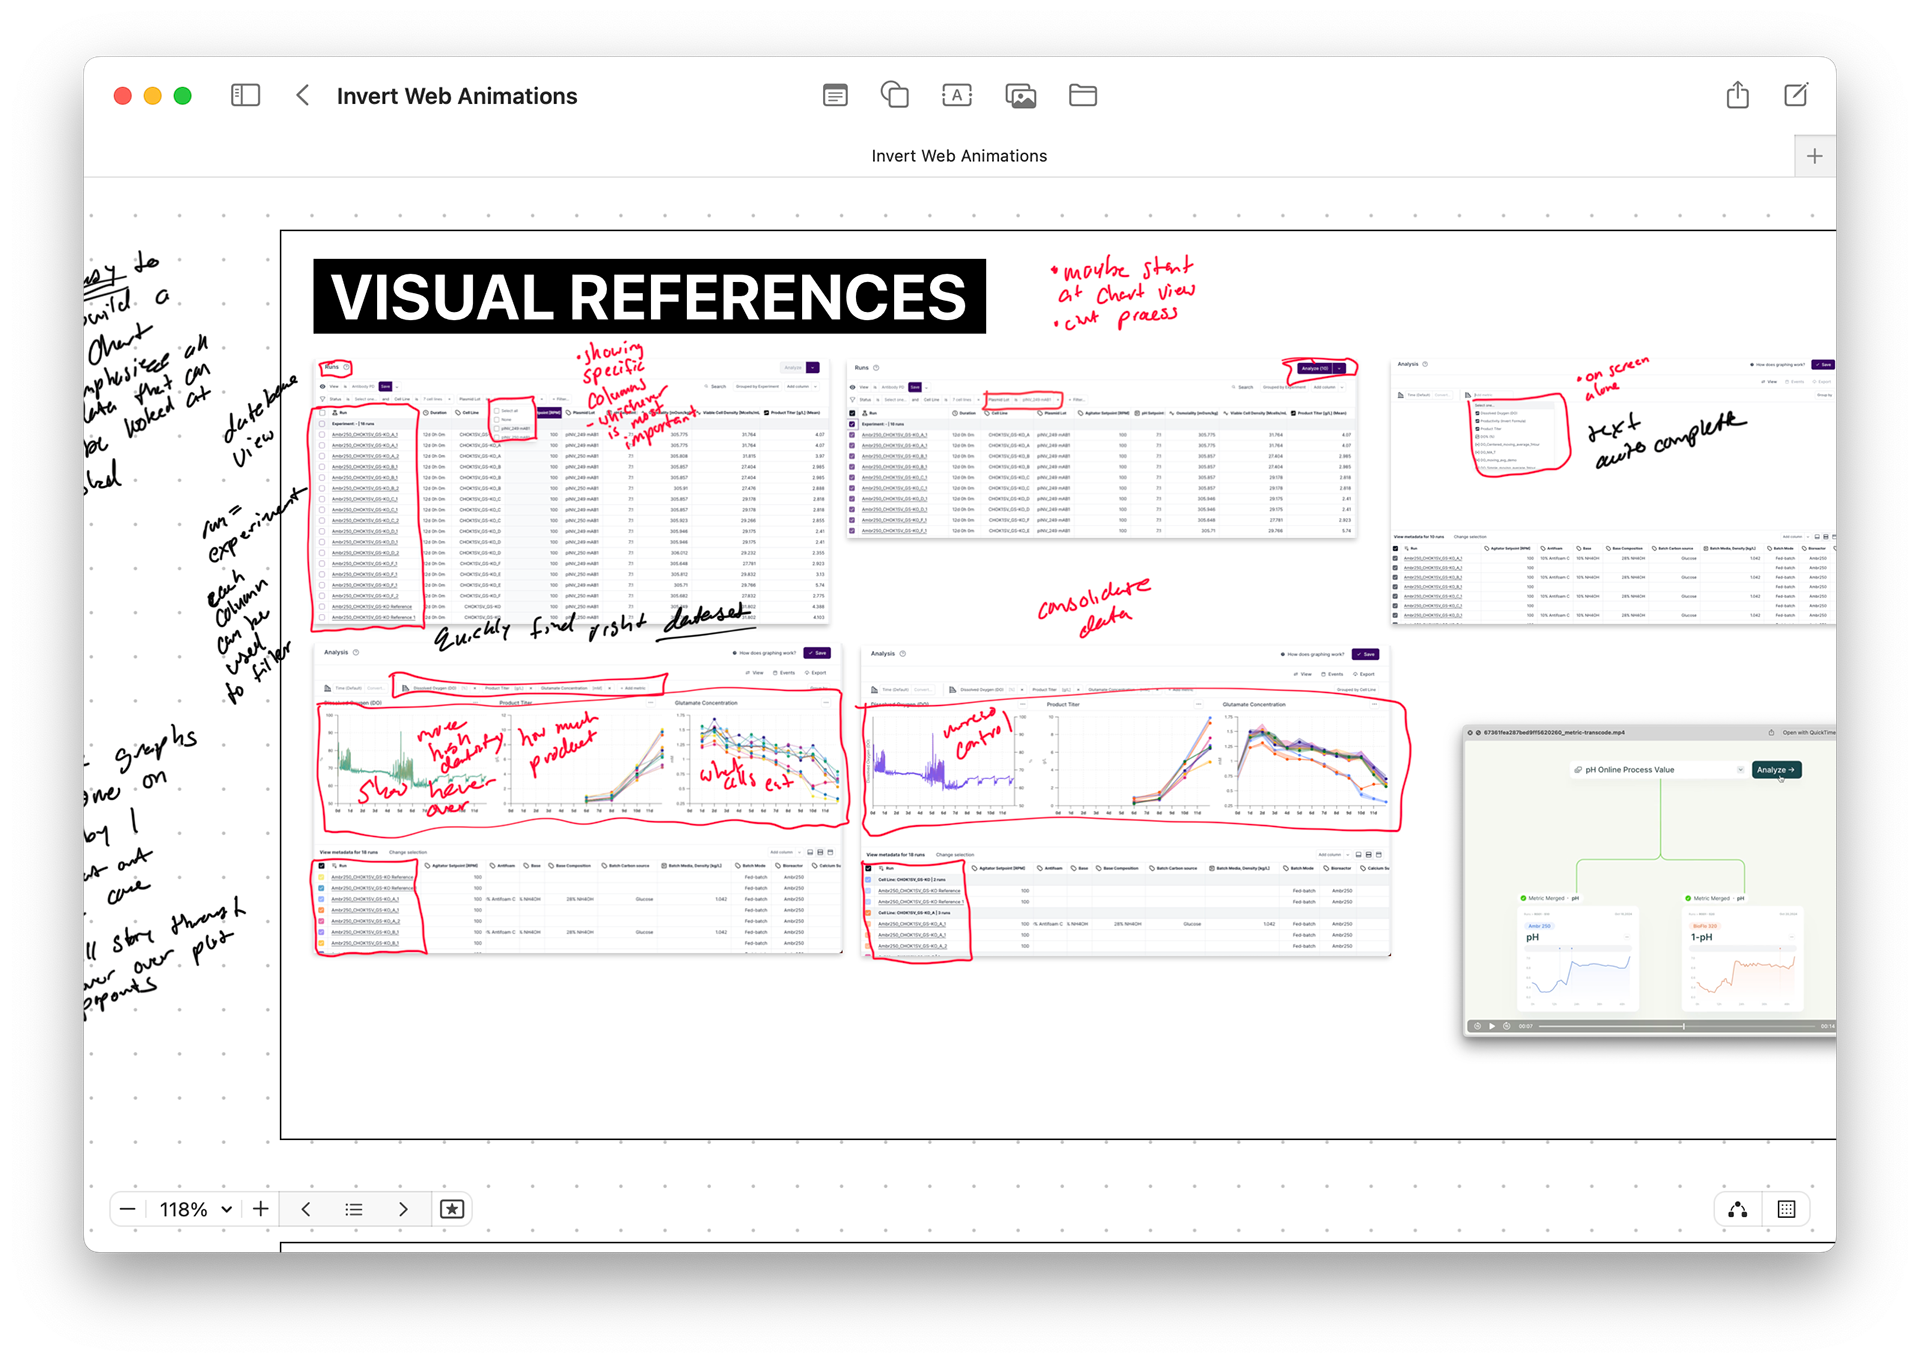Toggle the canvas grid icon
1920x1363 pixels.
click(1786, 1209)
